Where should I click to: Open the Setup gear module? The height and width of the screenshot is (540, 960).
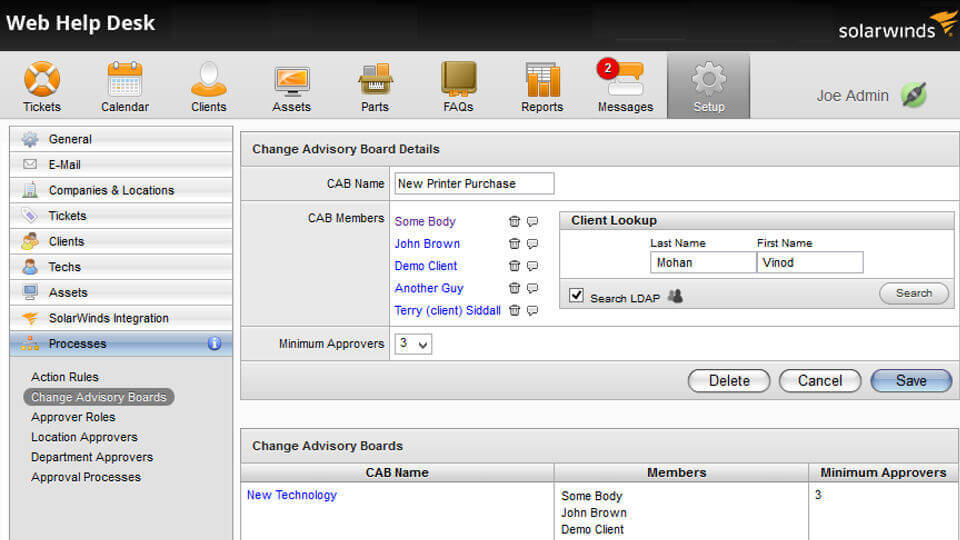point(708,86)
